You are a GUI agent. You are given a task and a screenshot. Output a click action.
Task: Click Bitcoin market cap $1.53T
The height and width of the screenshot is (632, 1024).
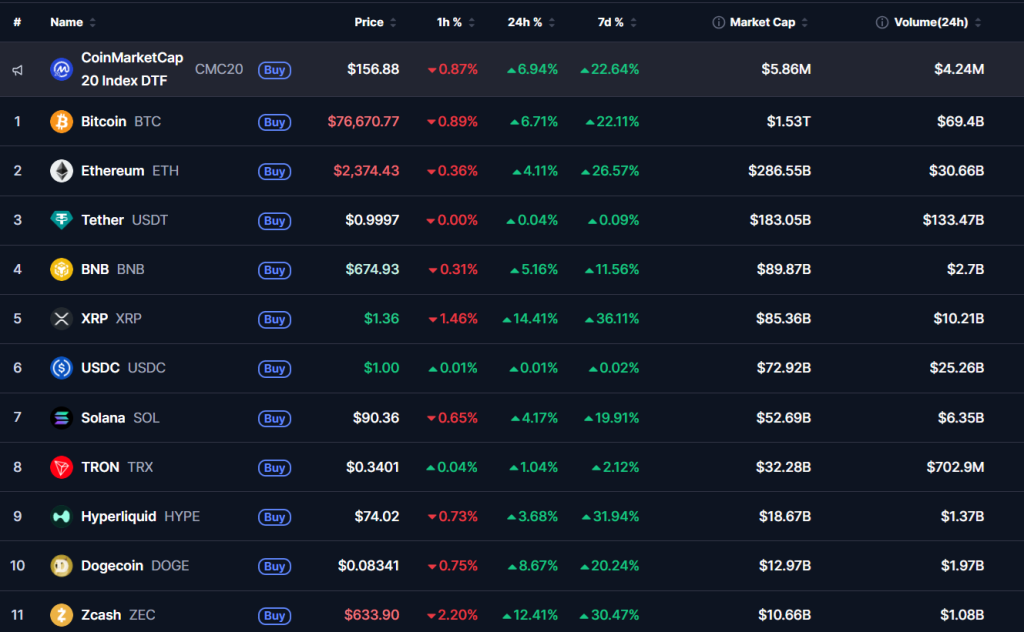pyautogui.click(x=789, y=121)
